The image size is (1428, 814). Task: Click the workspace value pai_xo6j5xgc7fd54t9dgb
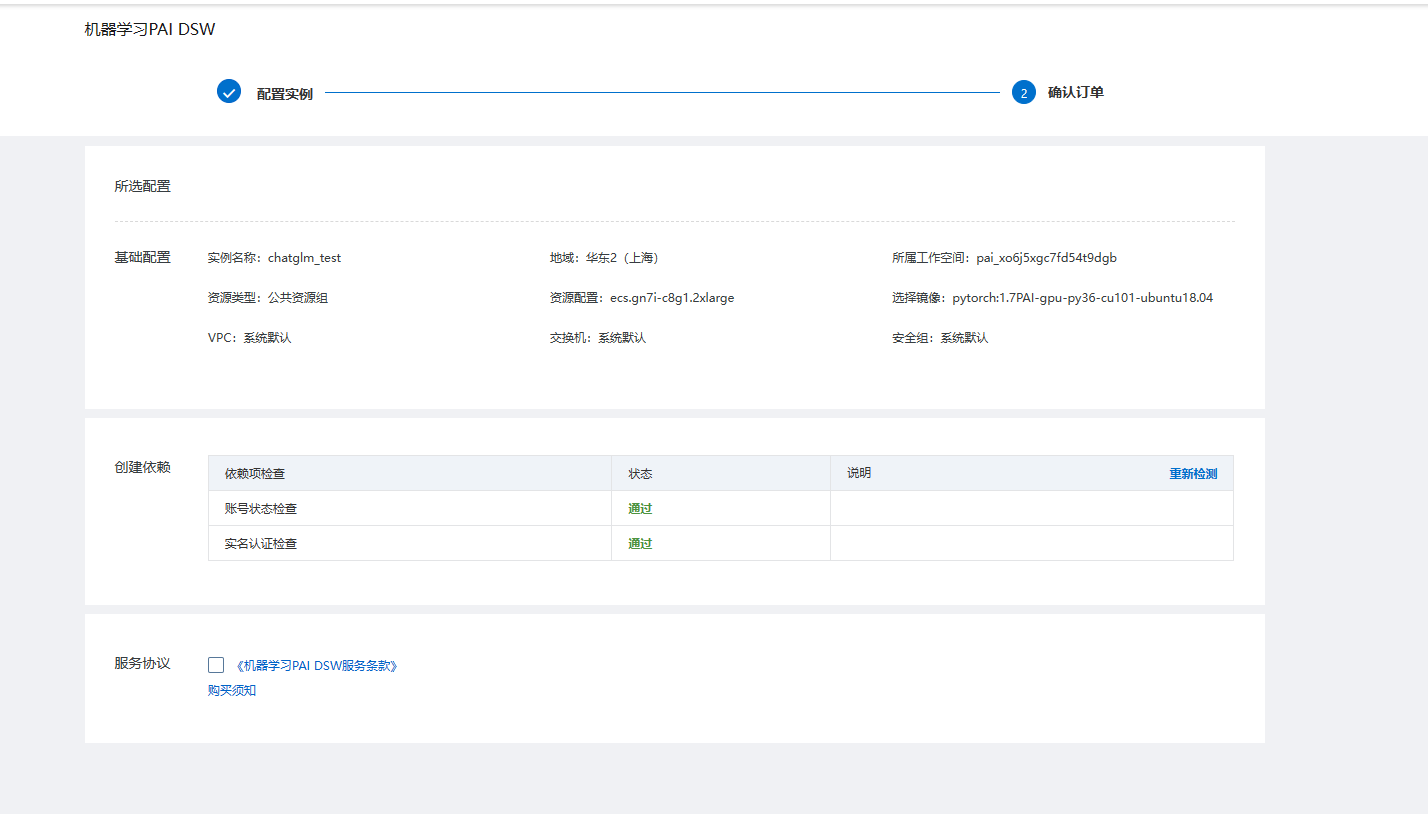click(x=1046, y=258)
